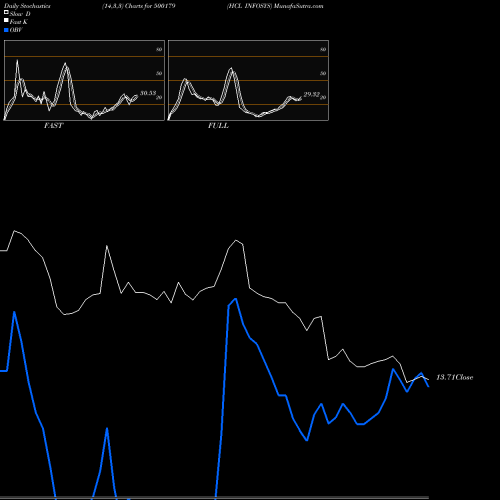Select the 'OBV' legend label
Viewport: 500px width, 500px height.
[x=16, y=30]
